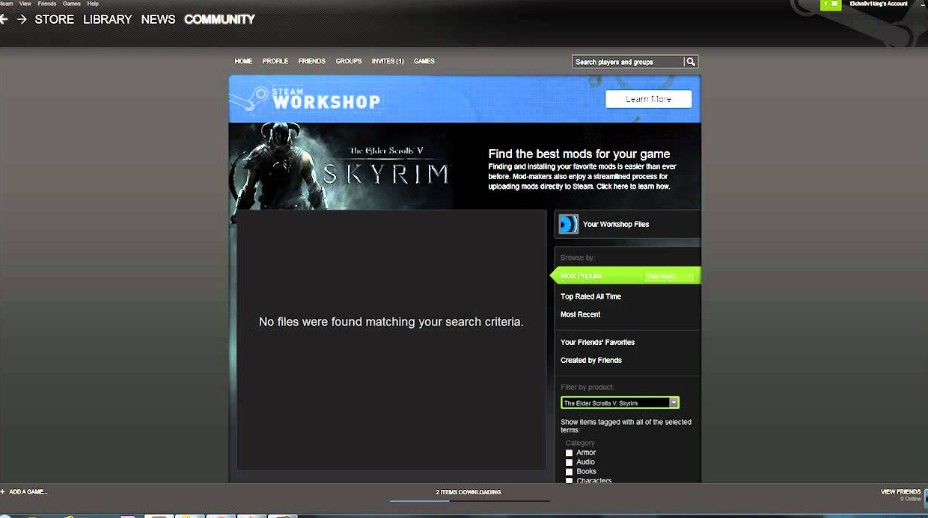Open Your Friends' Favorites
This screenshot has width=928, height=518.
click(x=598, y=342)
